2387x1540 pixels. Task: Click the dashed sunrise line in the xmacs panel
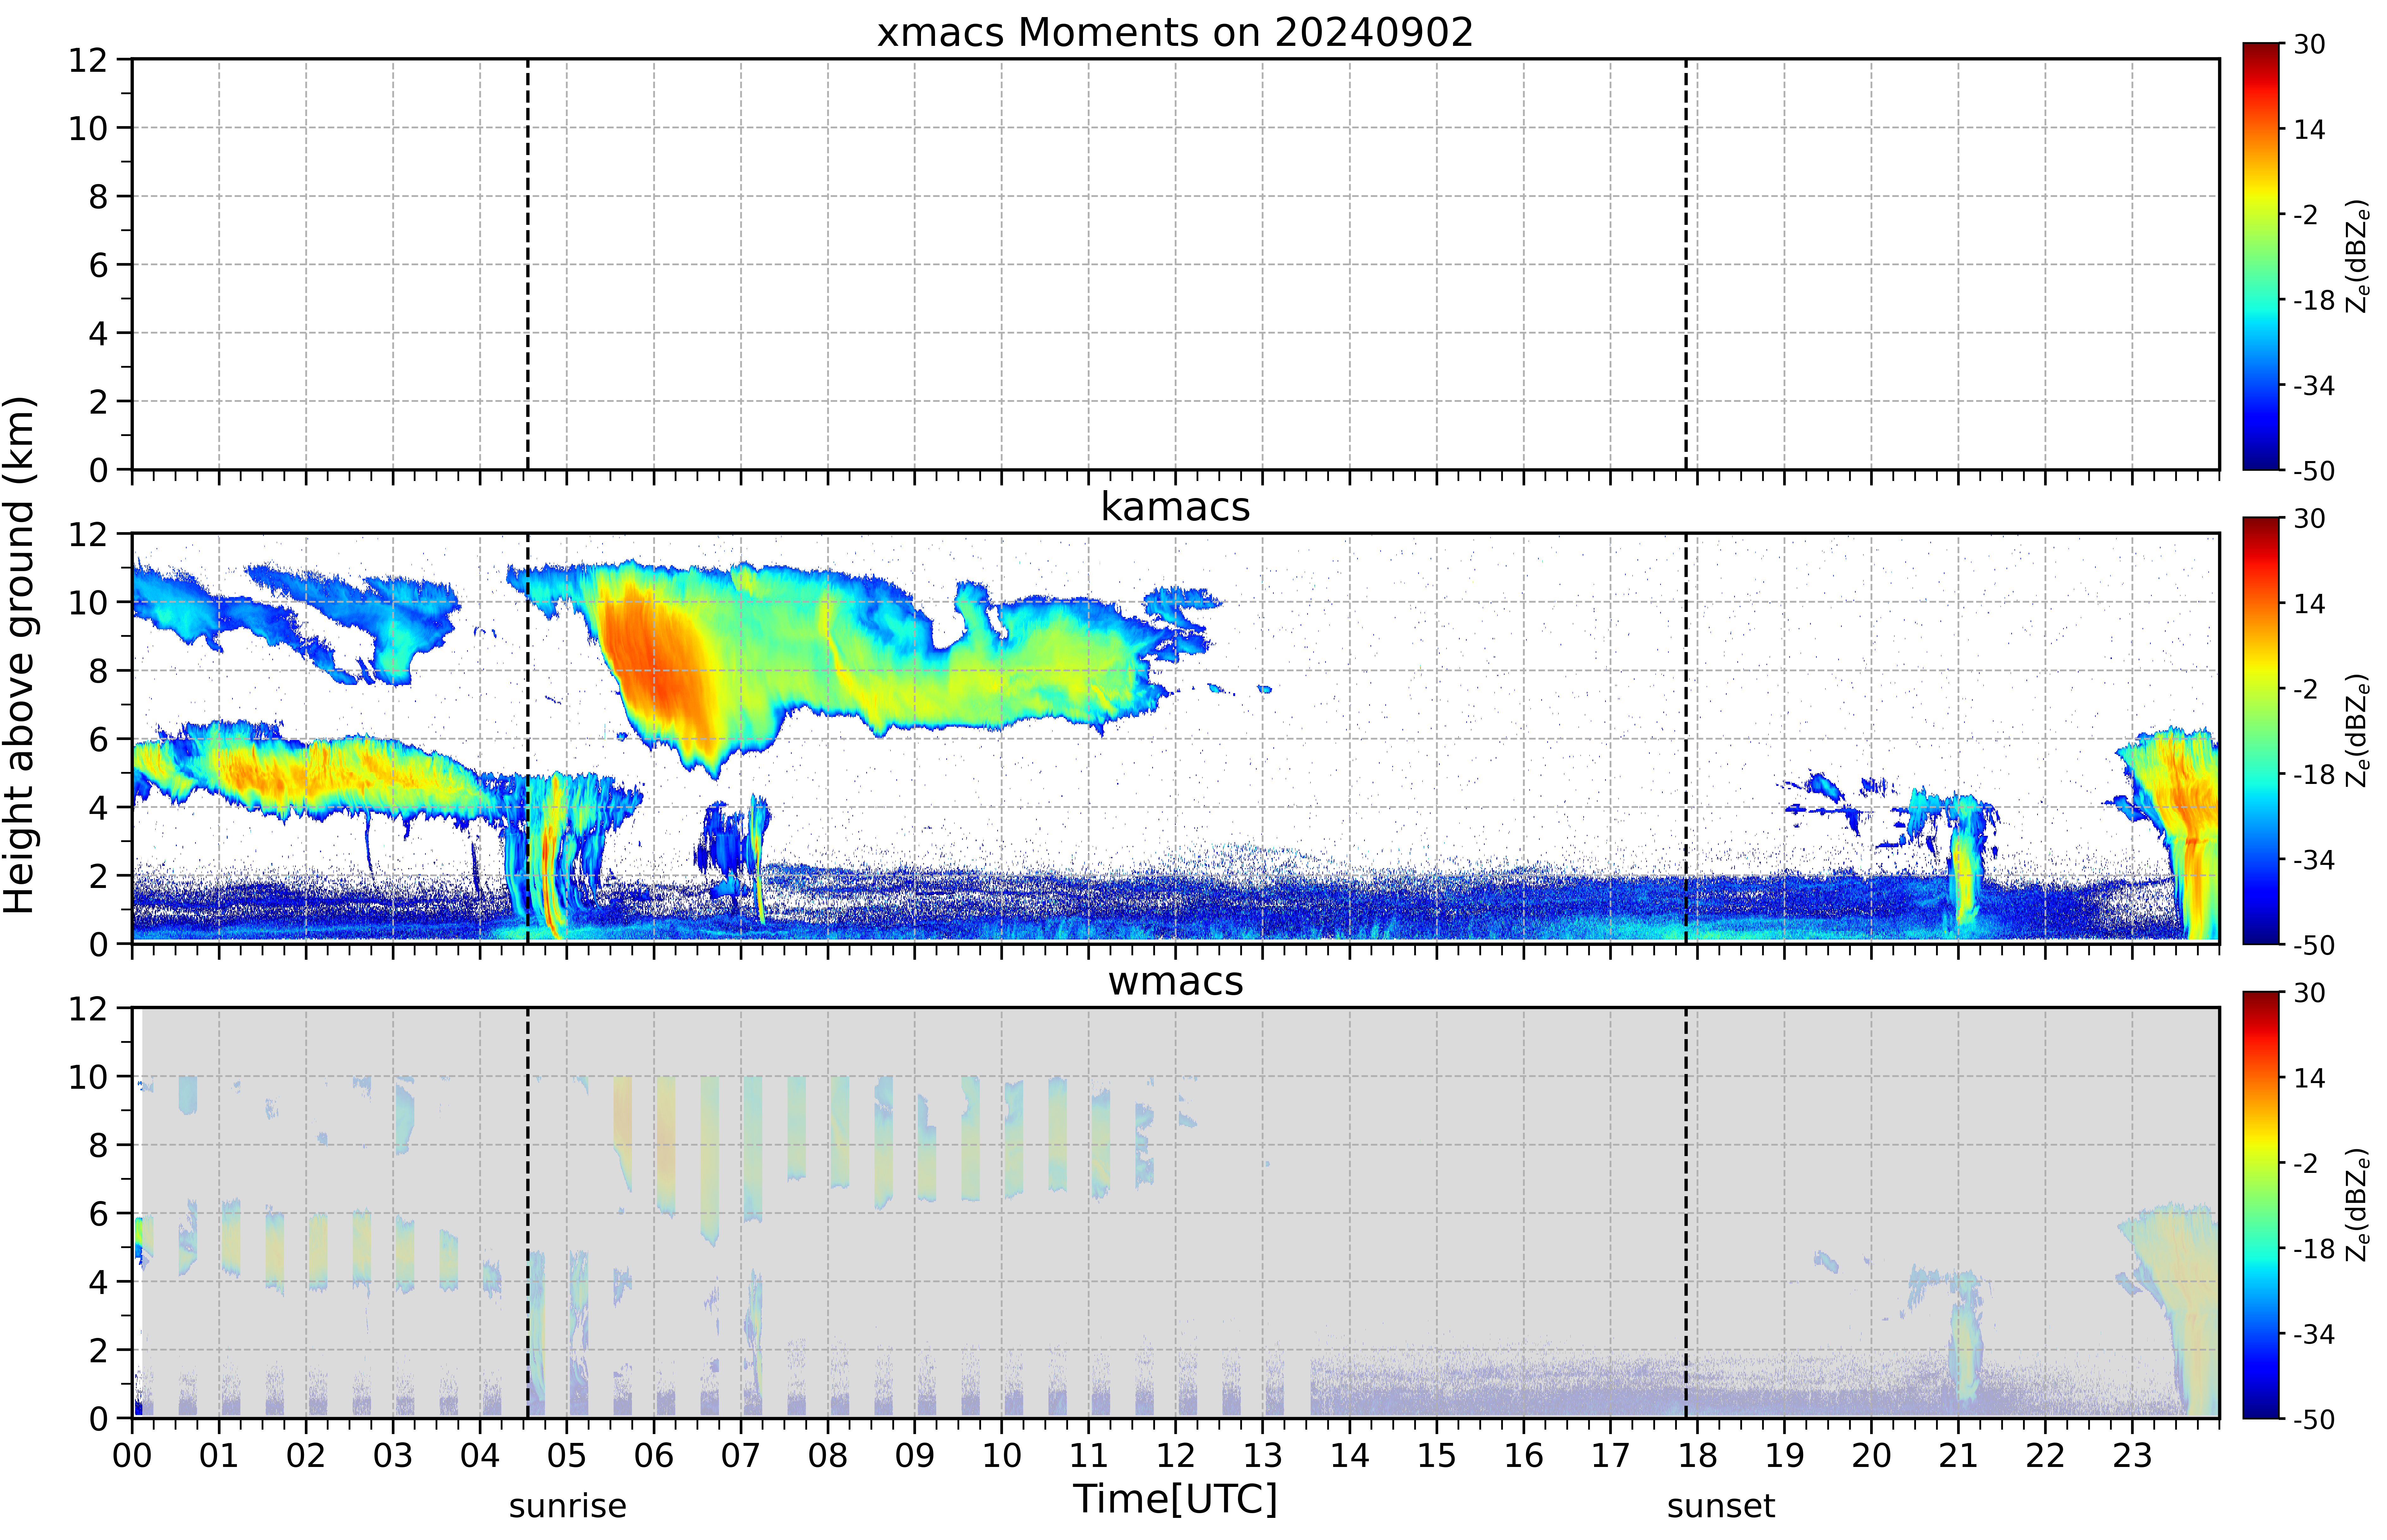527,264
